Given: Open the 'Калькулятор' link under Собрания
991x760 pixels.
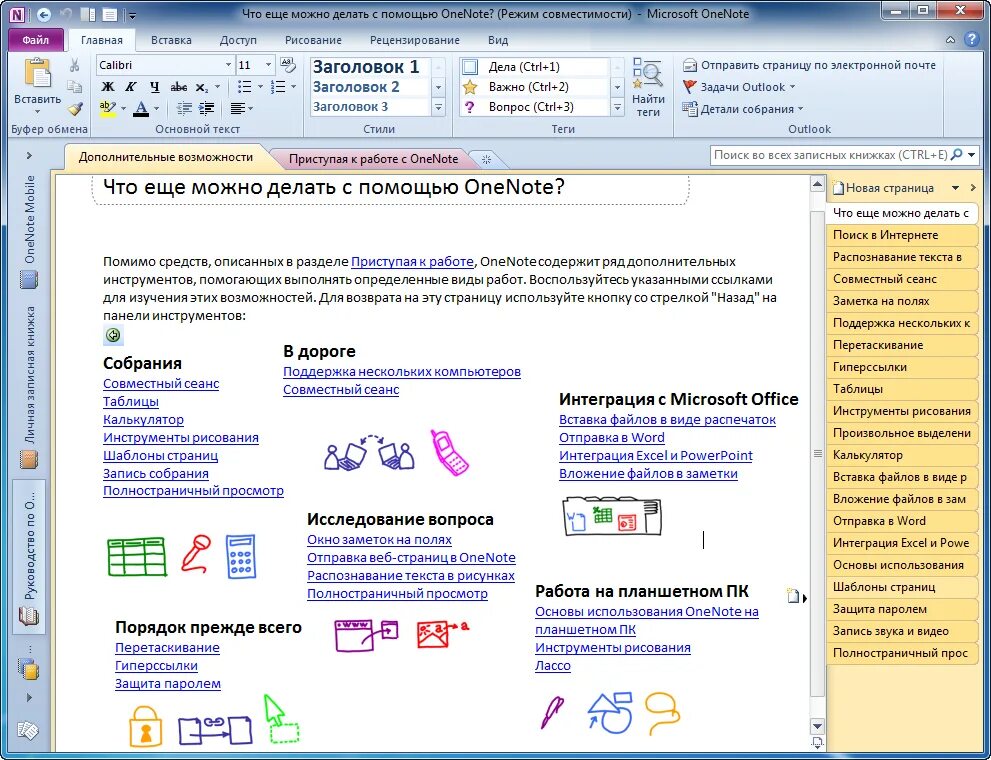Looking at the screenshot, I should point(142,419).
